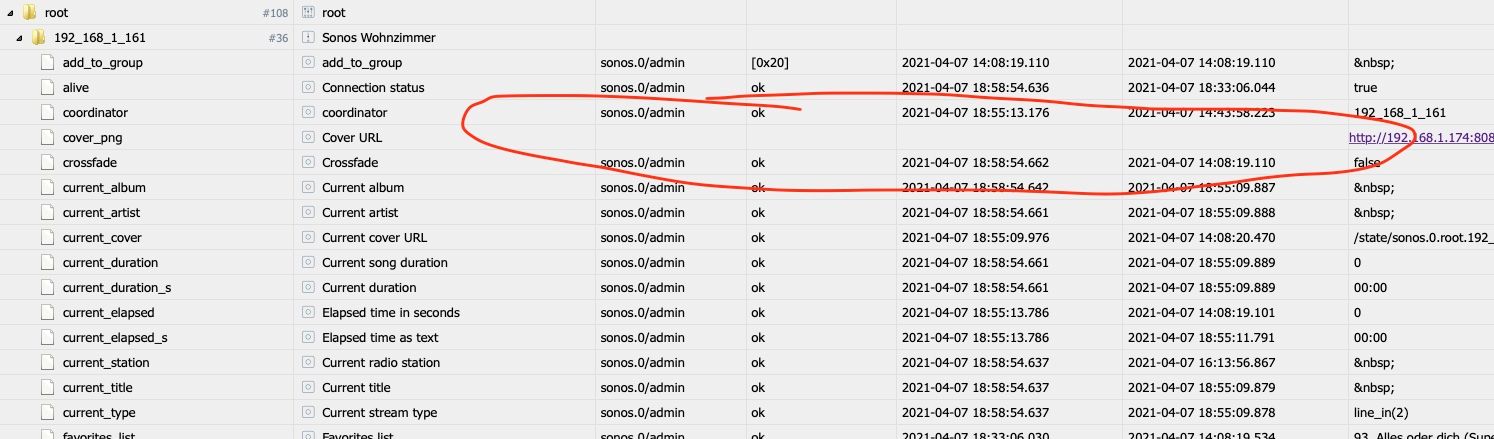Click the file icon beside cover_png
Viewport: 1494px width, 439px height.
pos(48,137)
